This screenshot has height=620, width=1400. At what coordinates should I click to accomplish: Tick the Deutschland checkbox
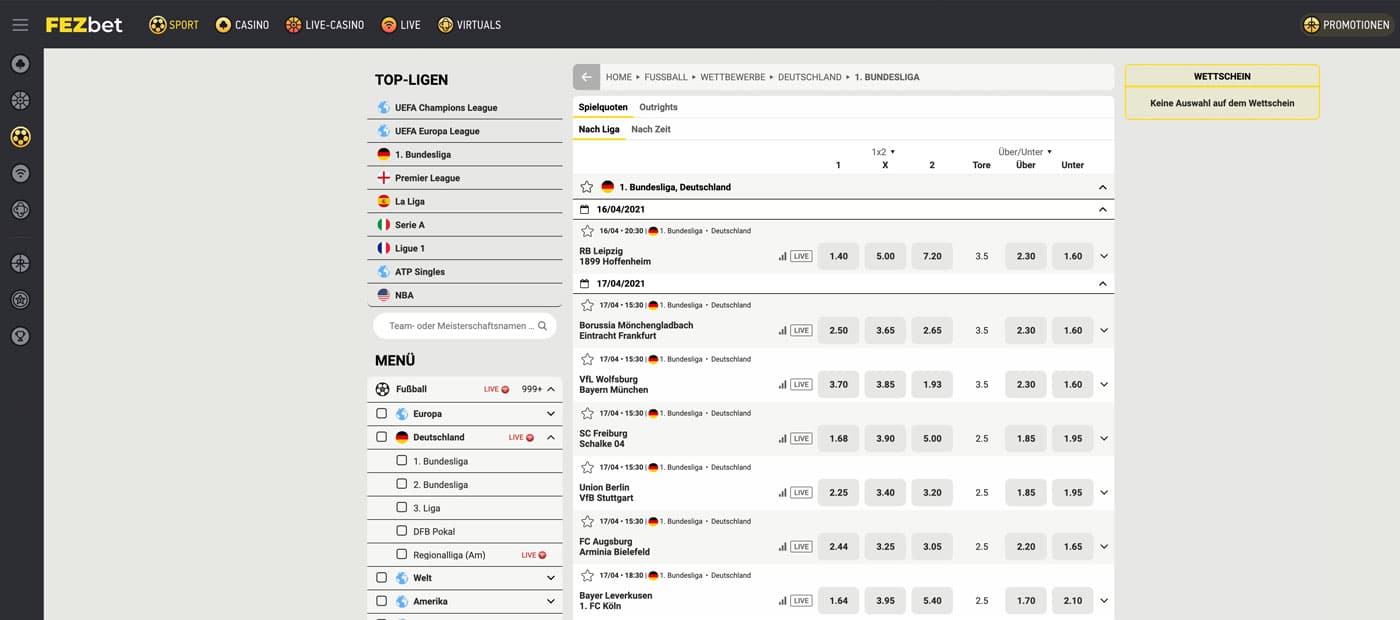(381, 437)
